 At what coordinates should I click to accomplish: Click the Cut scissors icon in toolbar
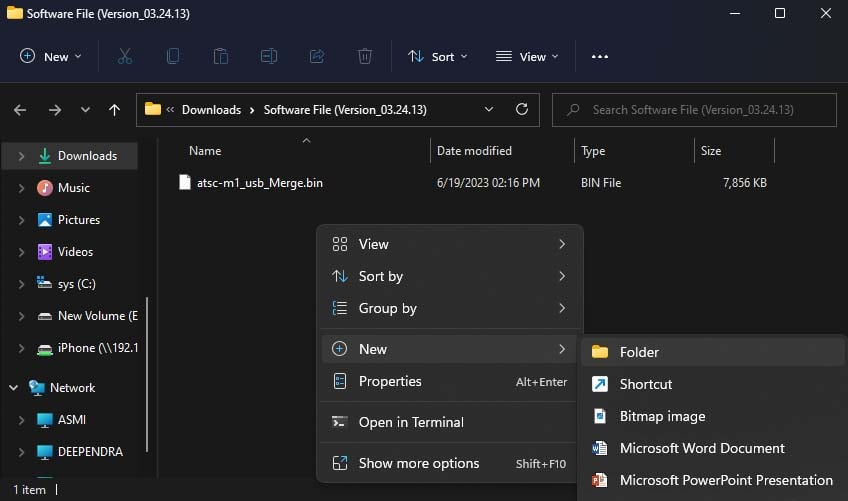[x=125, y=57]
